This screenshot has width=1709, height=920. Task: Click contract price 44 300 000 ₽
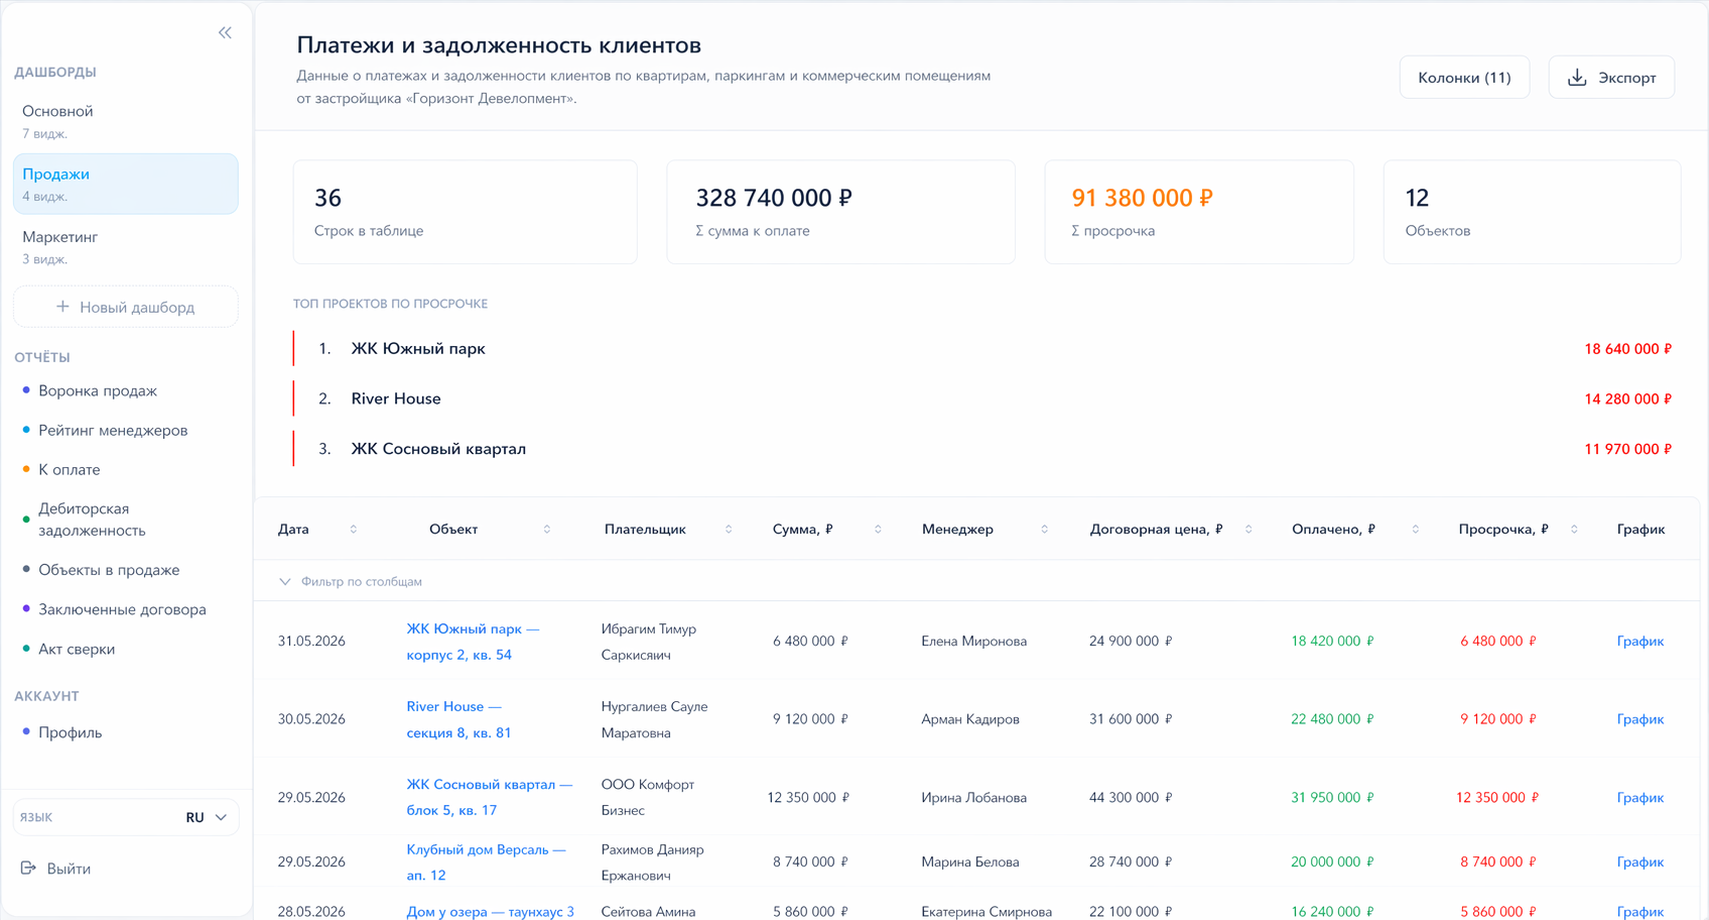(1130, 797)
